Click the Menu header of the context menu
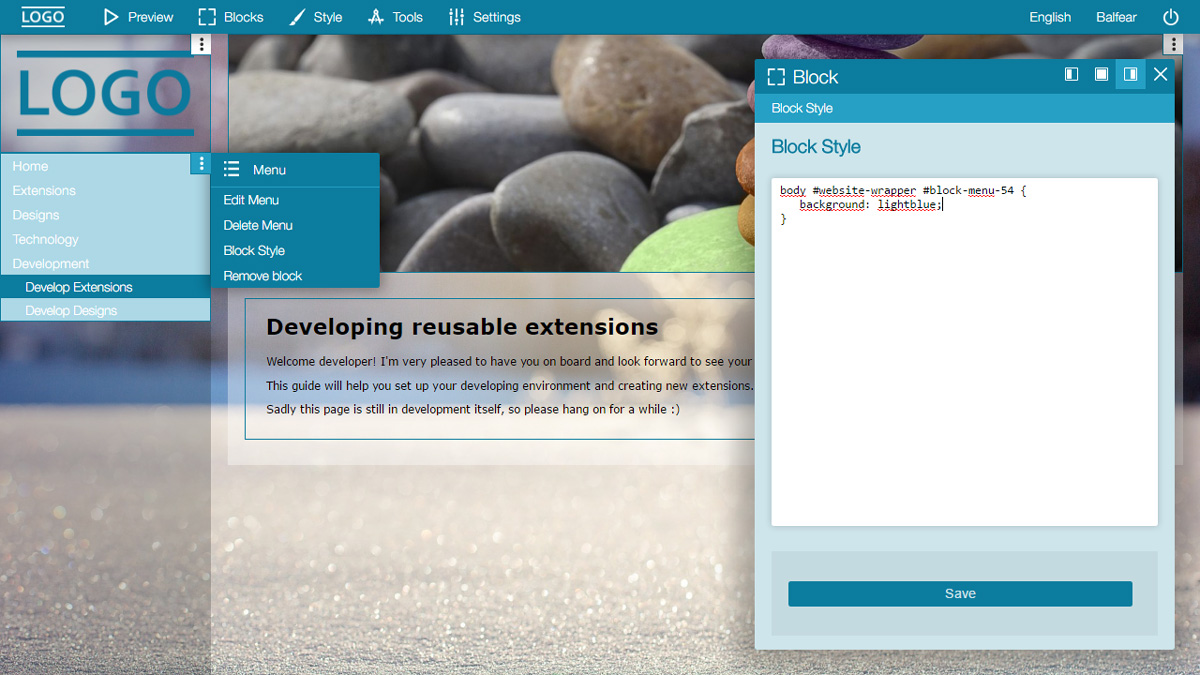The width and height of the screenshot is (1200, 675). tap(295, 170)
